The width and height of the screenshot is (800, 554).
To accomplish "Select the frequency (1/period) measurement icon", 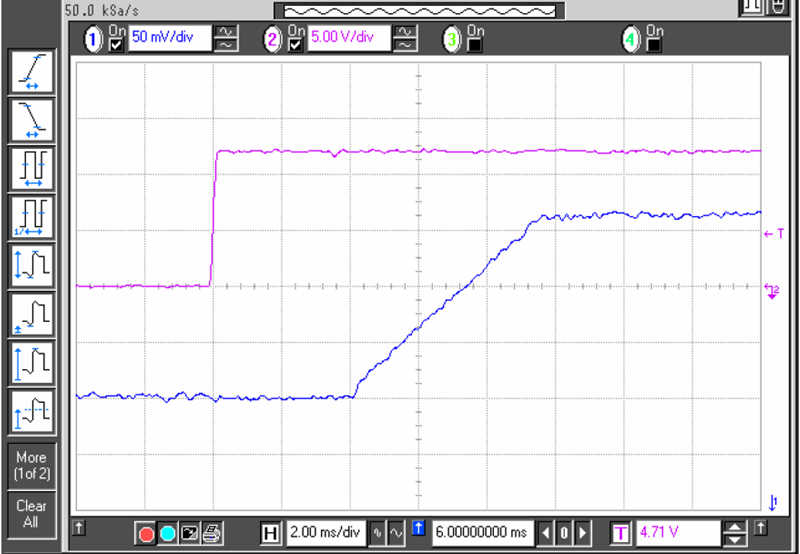I will coord(32,218).
